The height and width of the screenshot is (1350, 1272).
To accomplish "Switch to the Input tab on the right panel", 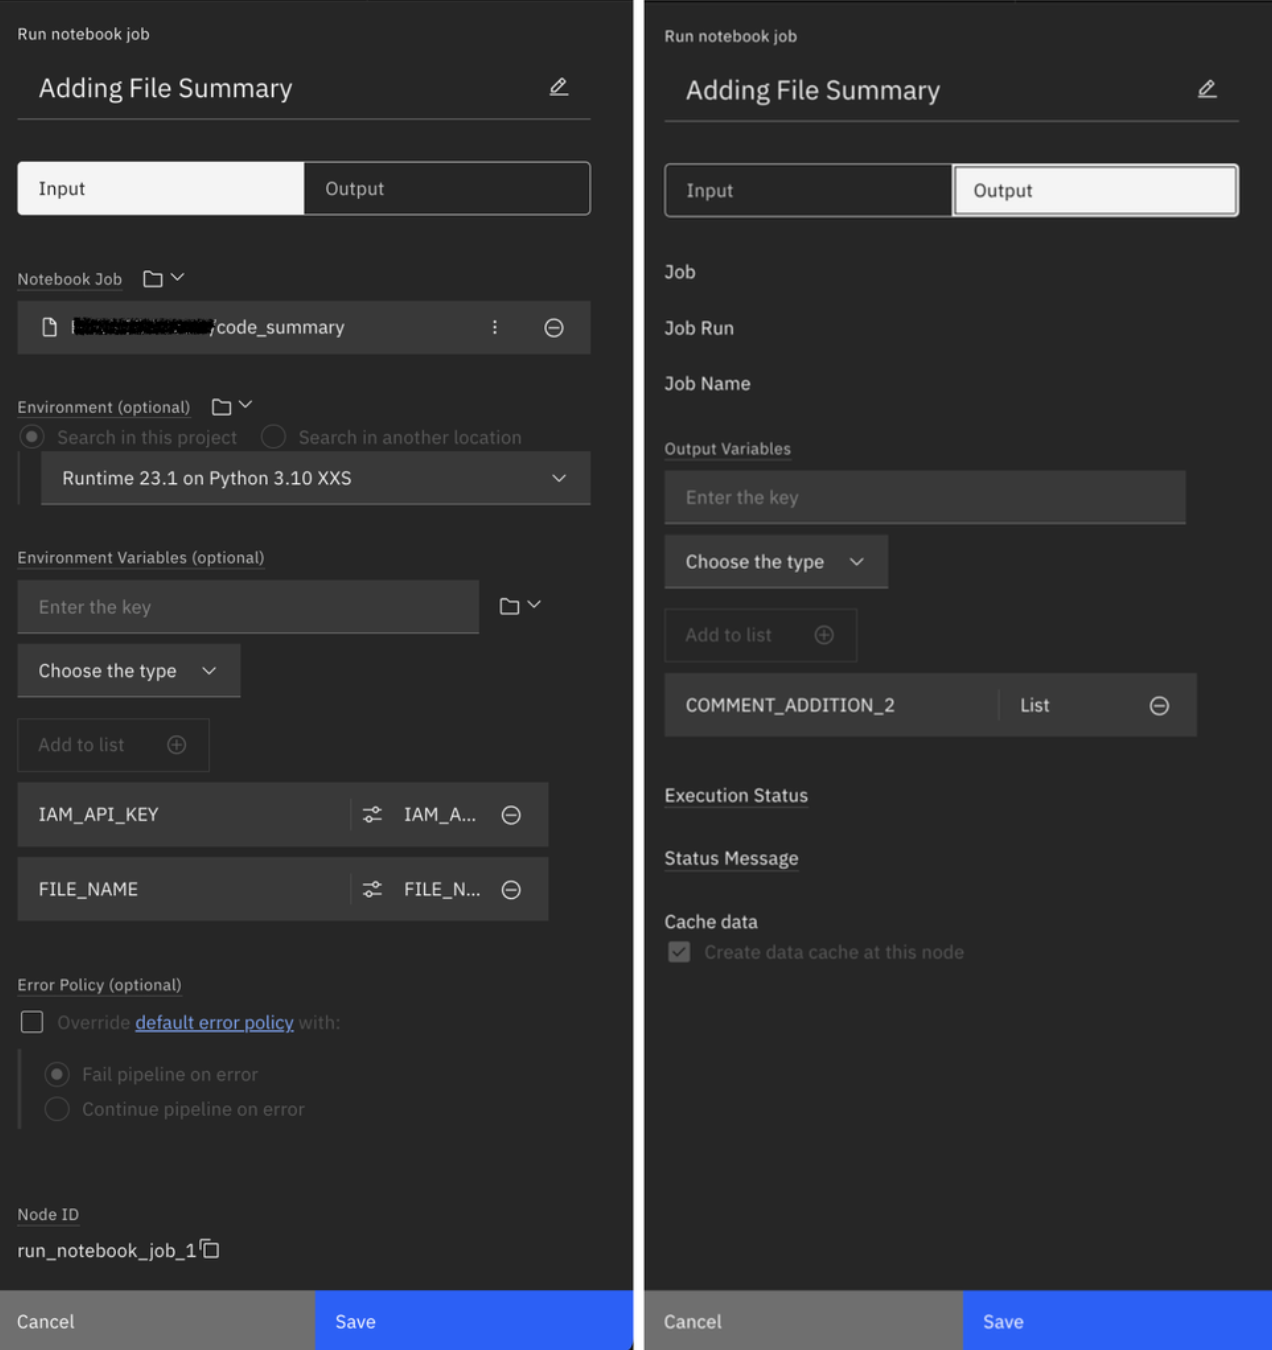I will pos(807,190).
